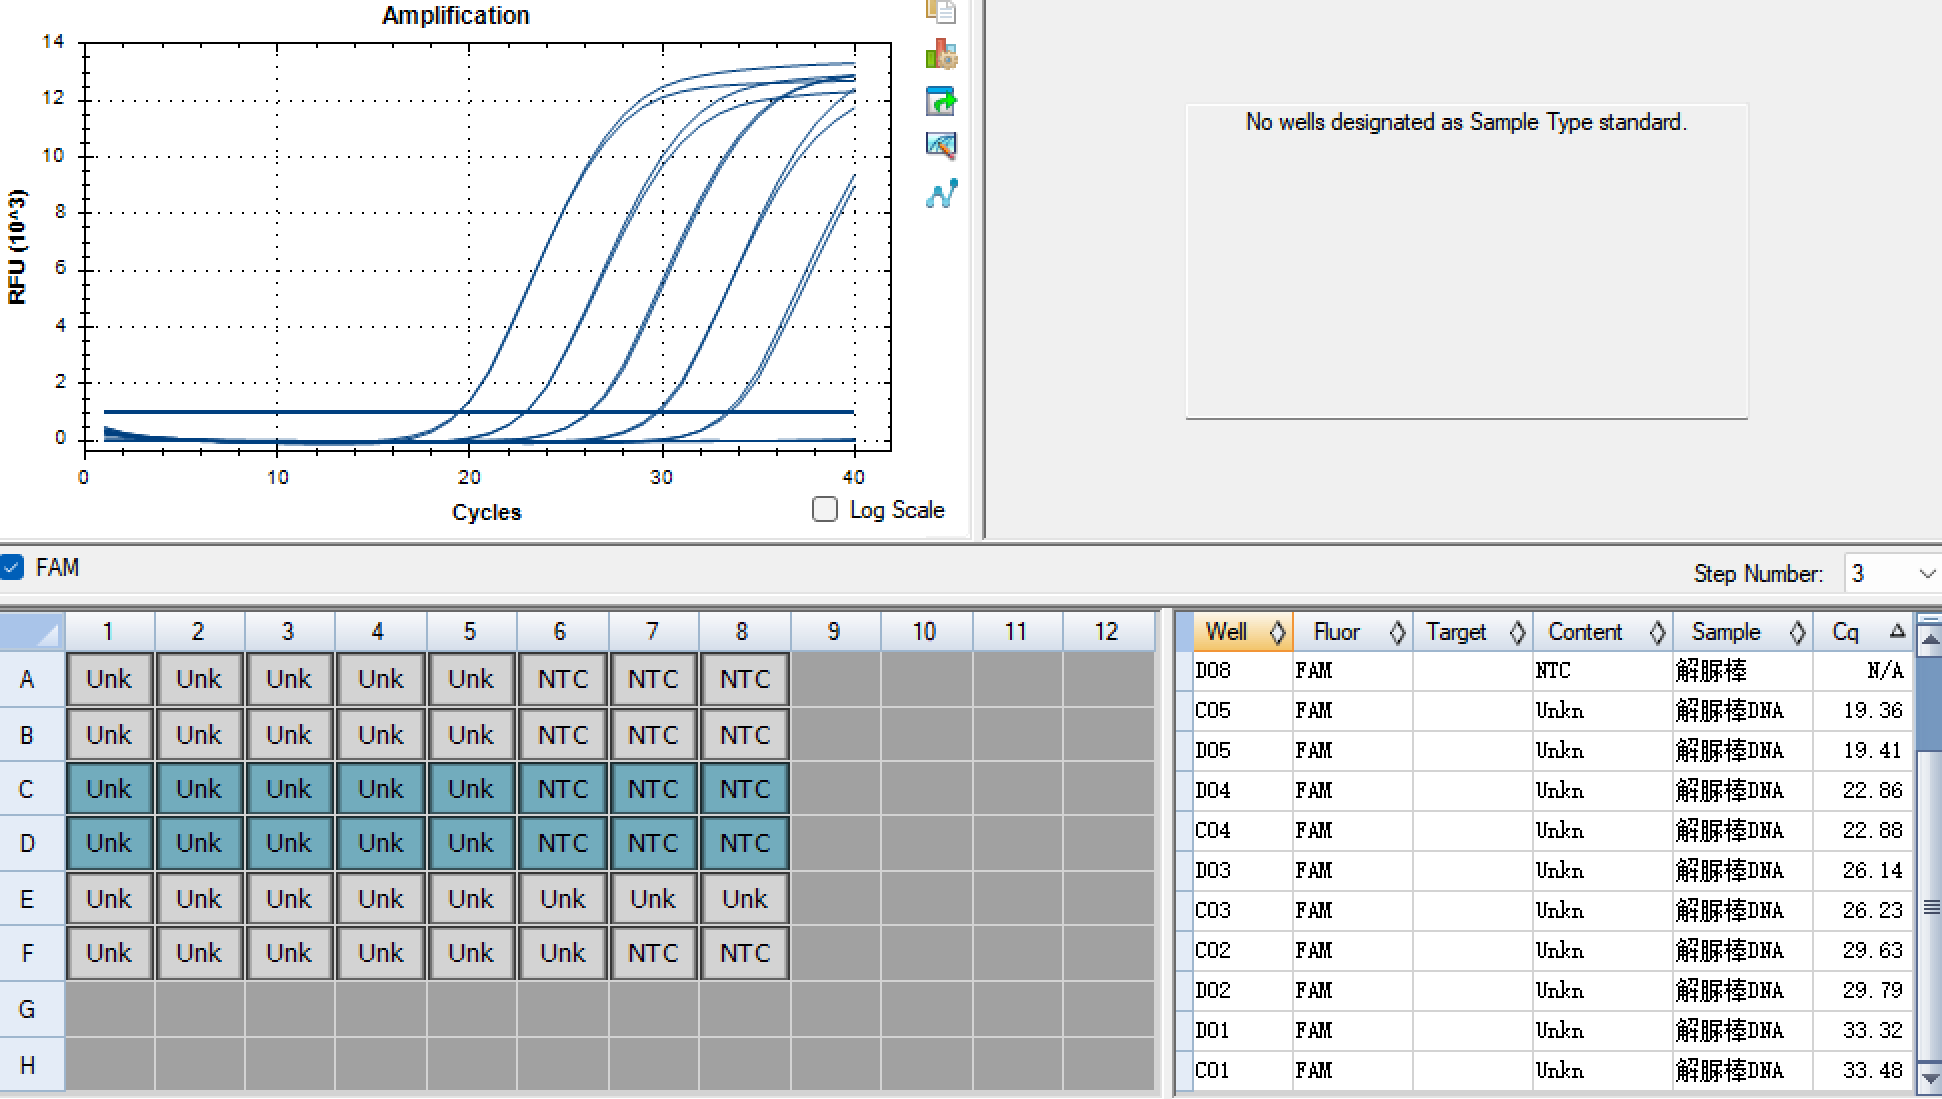Select plate column 8 header
Viewport: 1942px width, 1099px height.
point(742,632)
